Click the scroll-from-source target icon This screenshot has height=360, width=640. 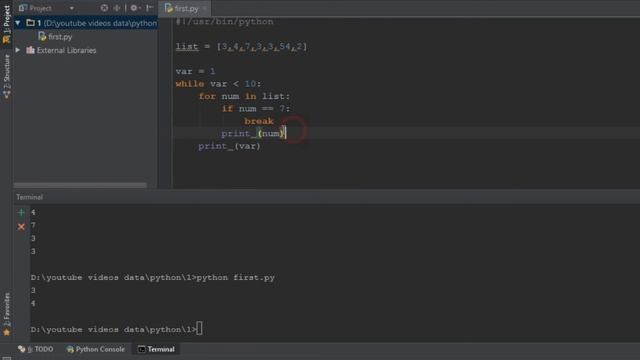point(104,8)
